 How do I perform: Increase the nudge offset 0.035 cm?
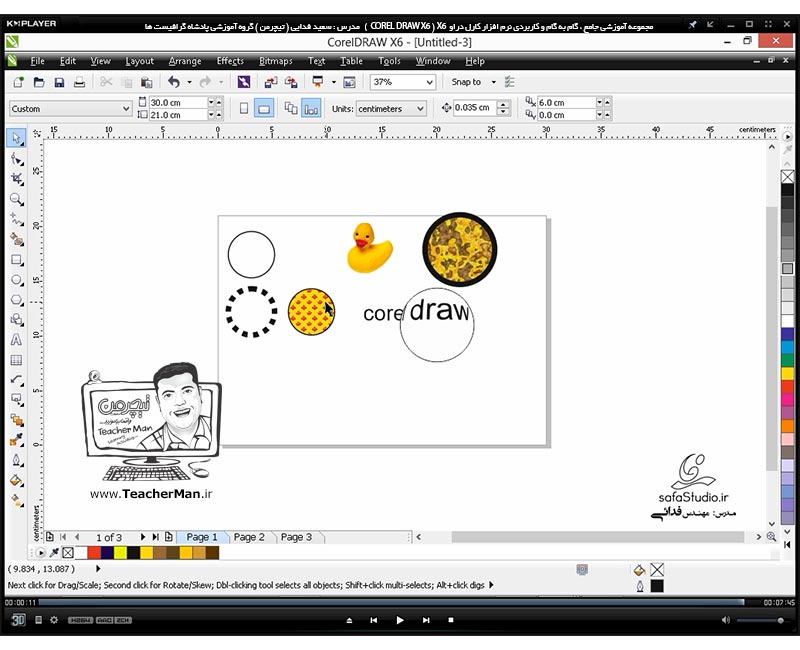click(x=504, y=105)
